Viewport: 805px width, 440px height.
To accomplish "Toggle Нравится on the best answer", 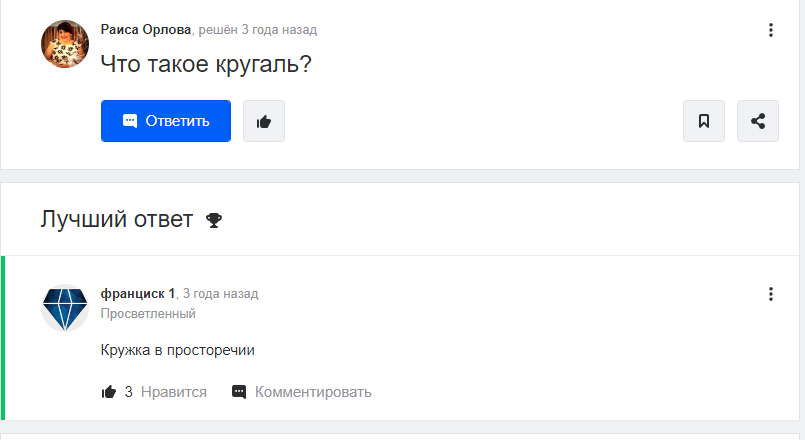I will tap(173, 392).
